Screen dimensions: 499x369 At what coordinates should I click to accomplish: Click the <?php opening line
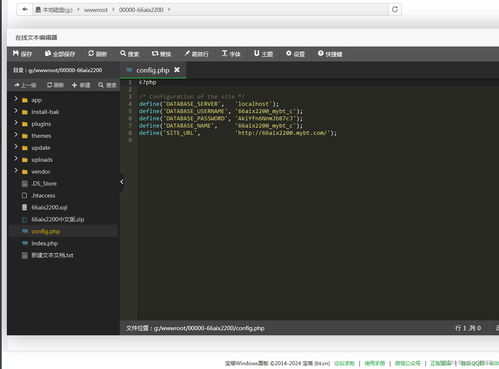click(x=147, y=82)
